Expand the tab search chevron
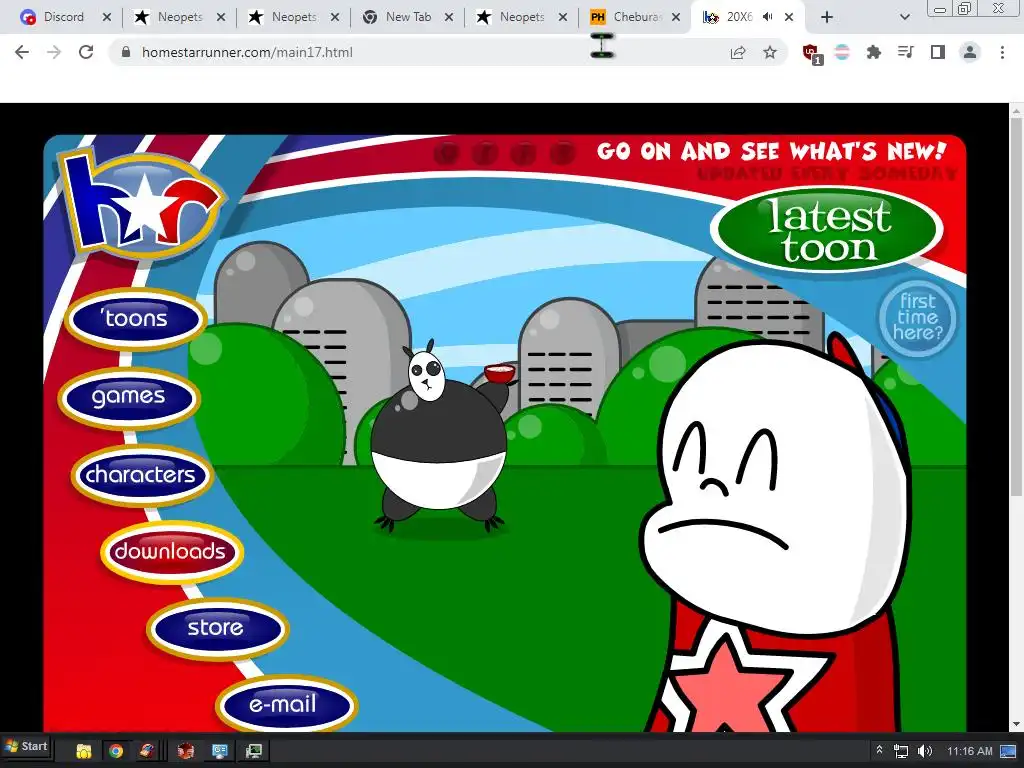The height and width of the screenshot is (768, 1024). [904, 17]
